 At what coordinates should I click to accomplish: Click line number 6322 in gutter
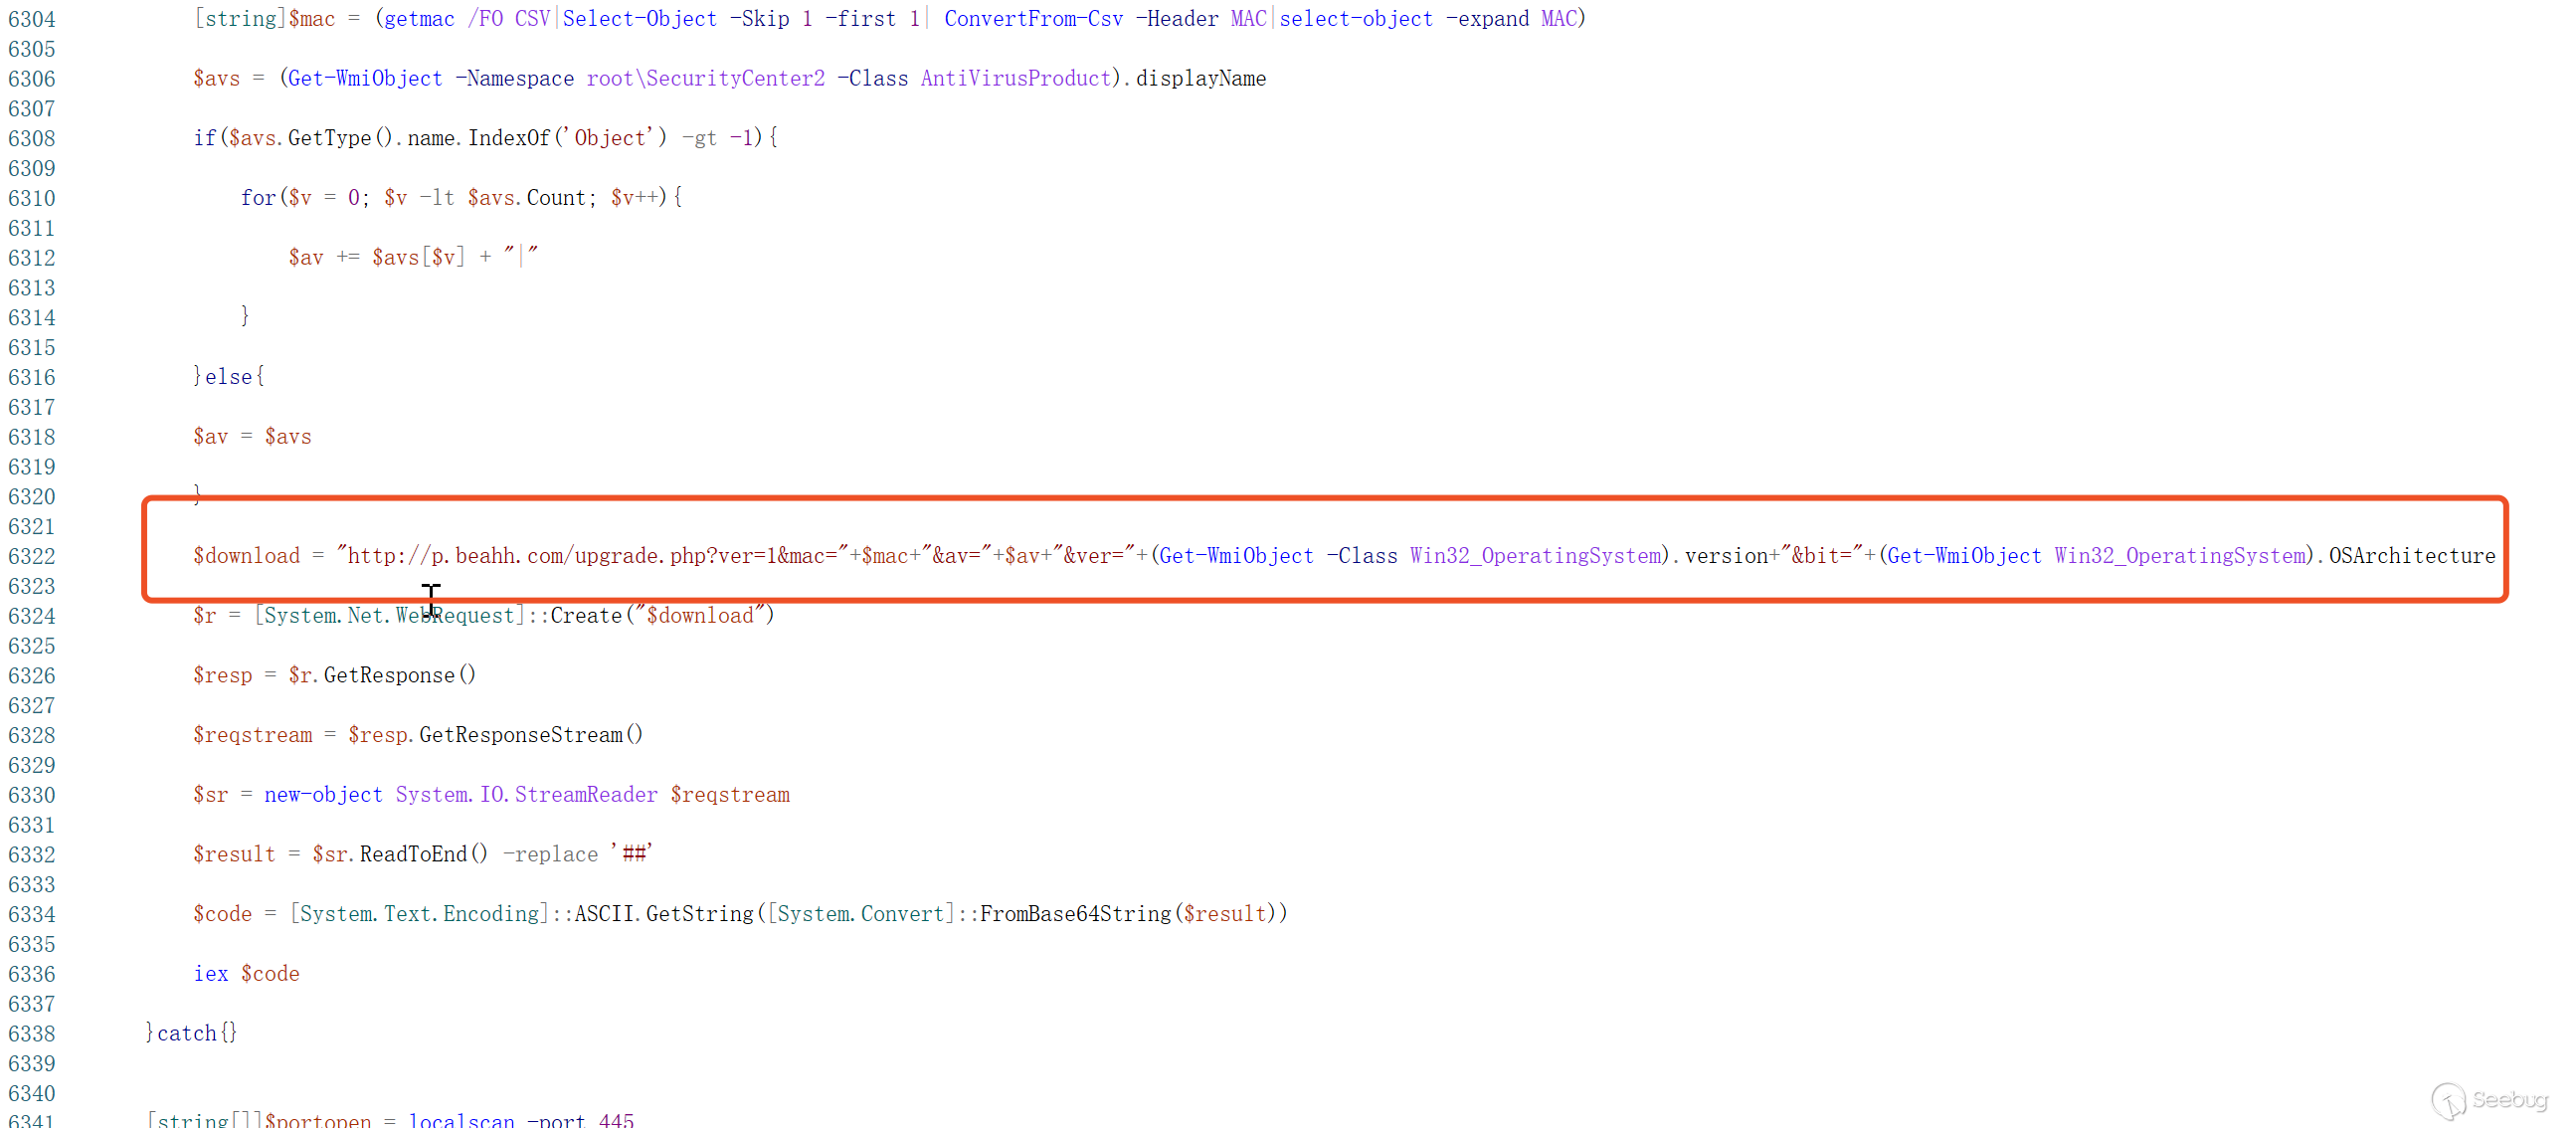pos(32,557)
